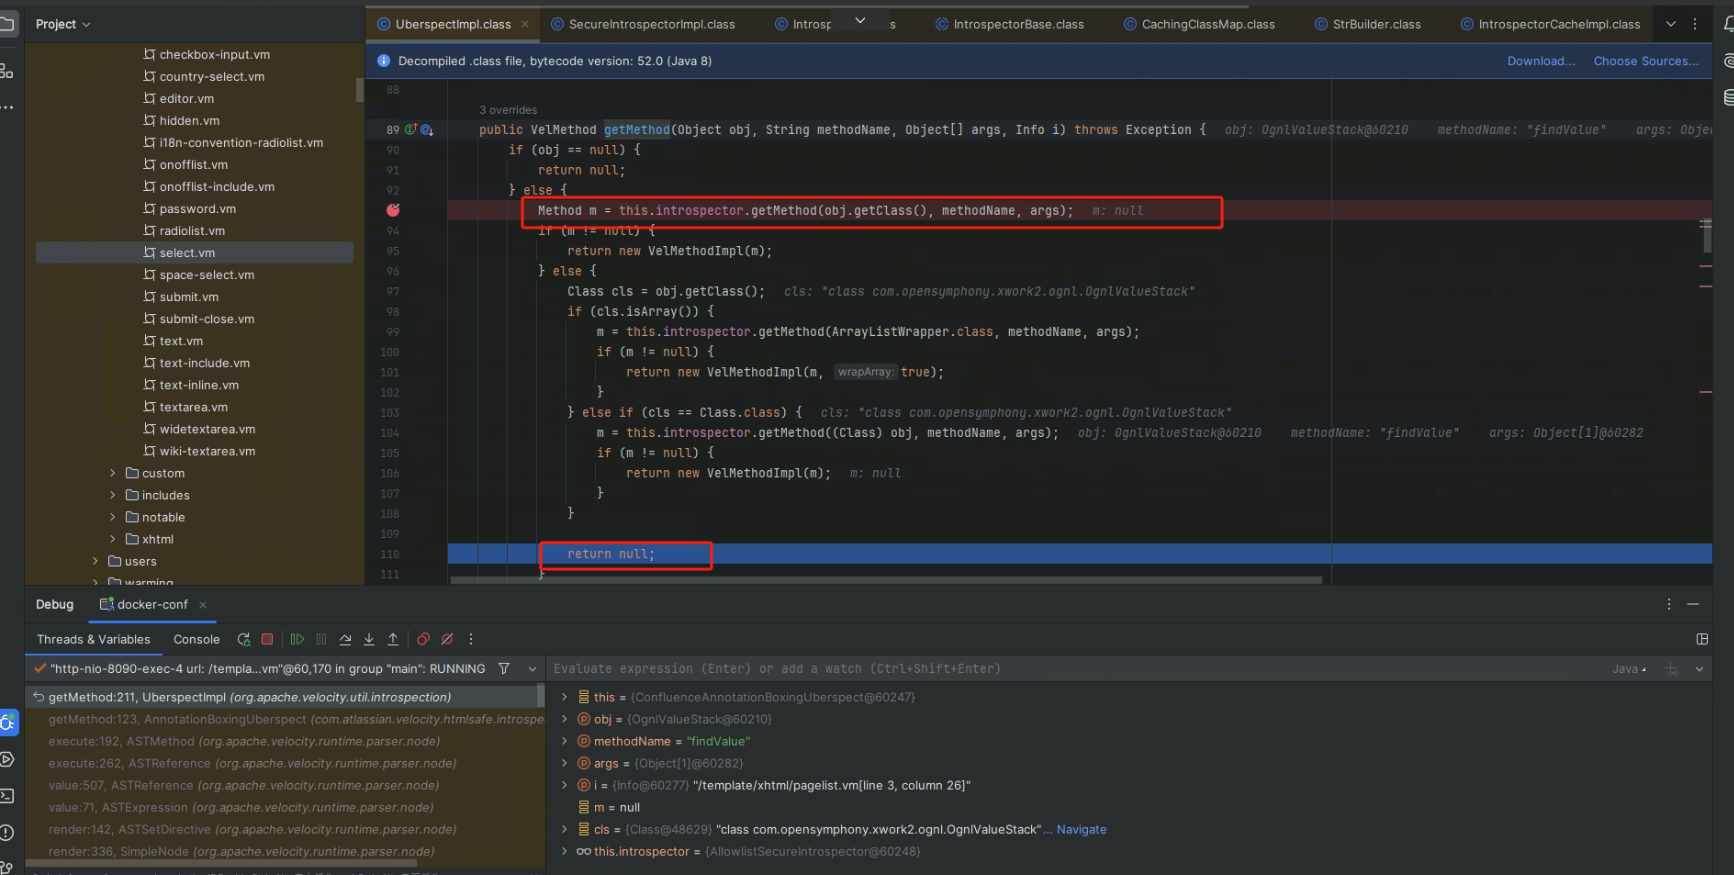Image resolution: width=1734 pixels, height=875 pixels.
Task: Close the docker-conf debug tab
Action: pos(203,604)
